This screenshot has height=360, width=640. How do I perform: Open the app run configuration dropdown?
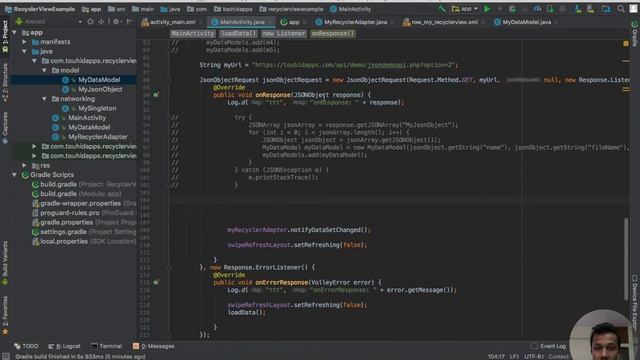[464, 9]
